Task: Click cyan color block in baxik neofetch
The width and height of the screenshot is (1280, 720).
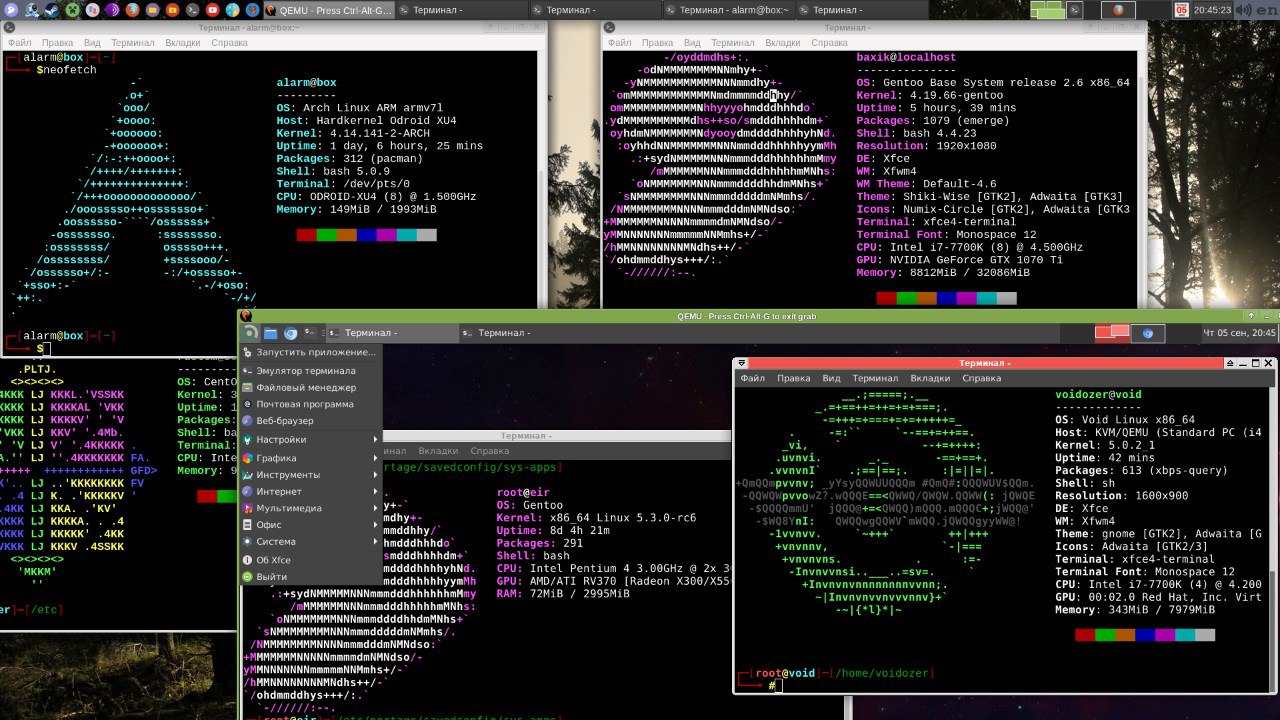Action: tap(986, 298)
